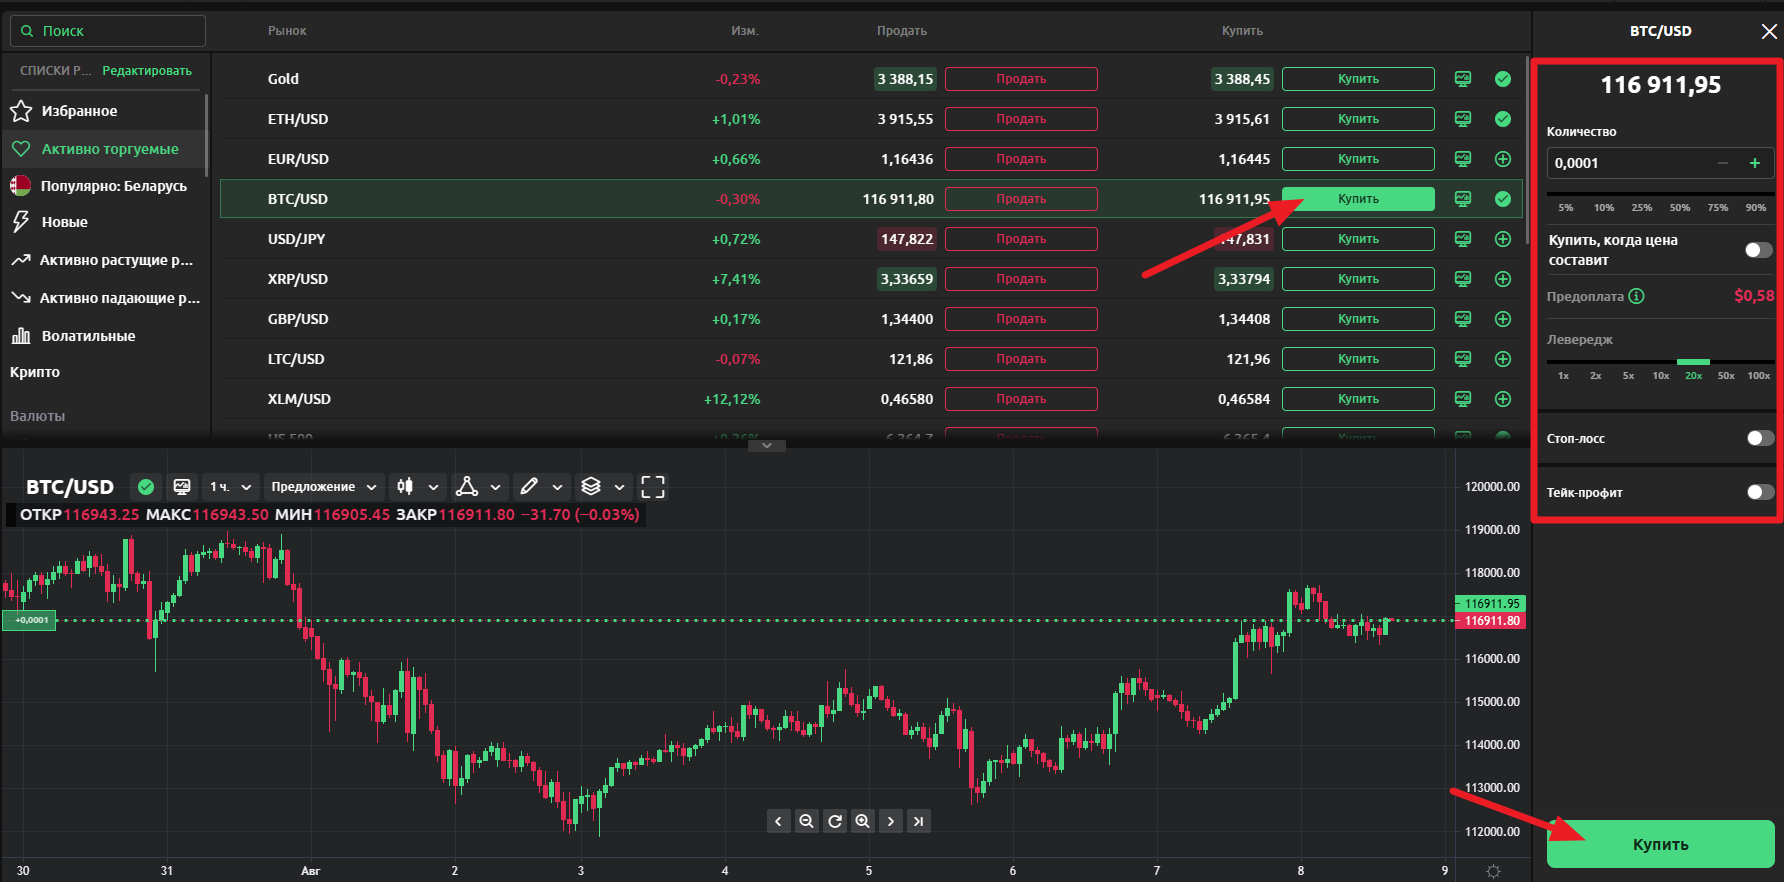Open the 1 ч. timeframe dropdown
The width and height of the screenshot is (1784, 882).
click(x=231, y=487)
